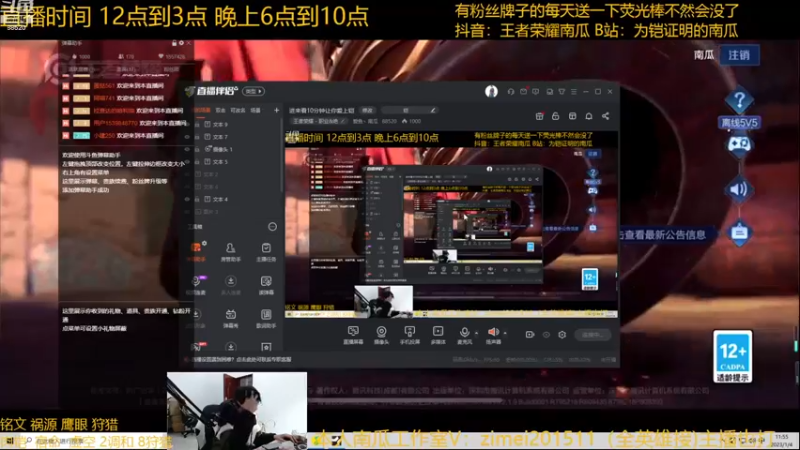This screenshot has height=450, width=800.
Task: Click the user avatar in title bar
Action: (491, 91)
